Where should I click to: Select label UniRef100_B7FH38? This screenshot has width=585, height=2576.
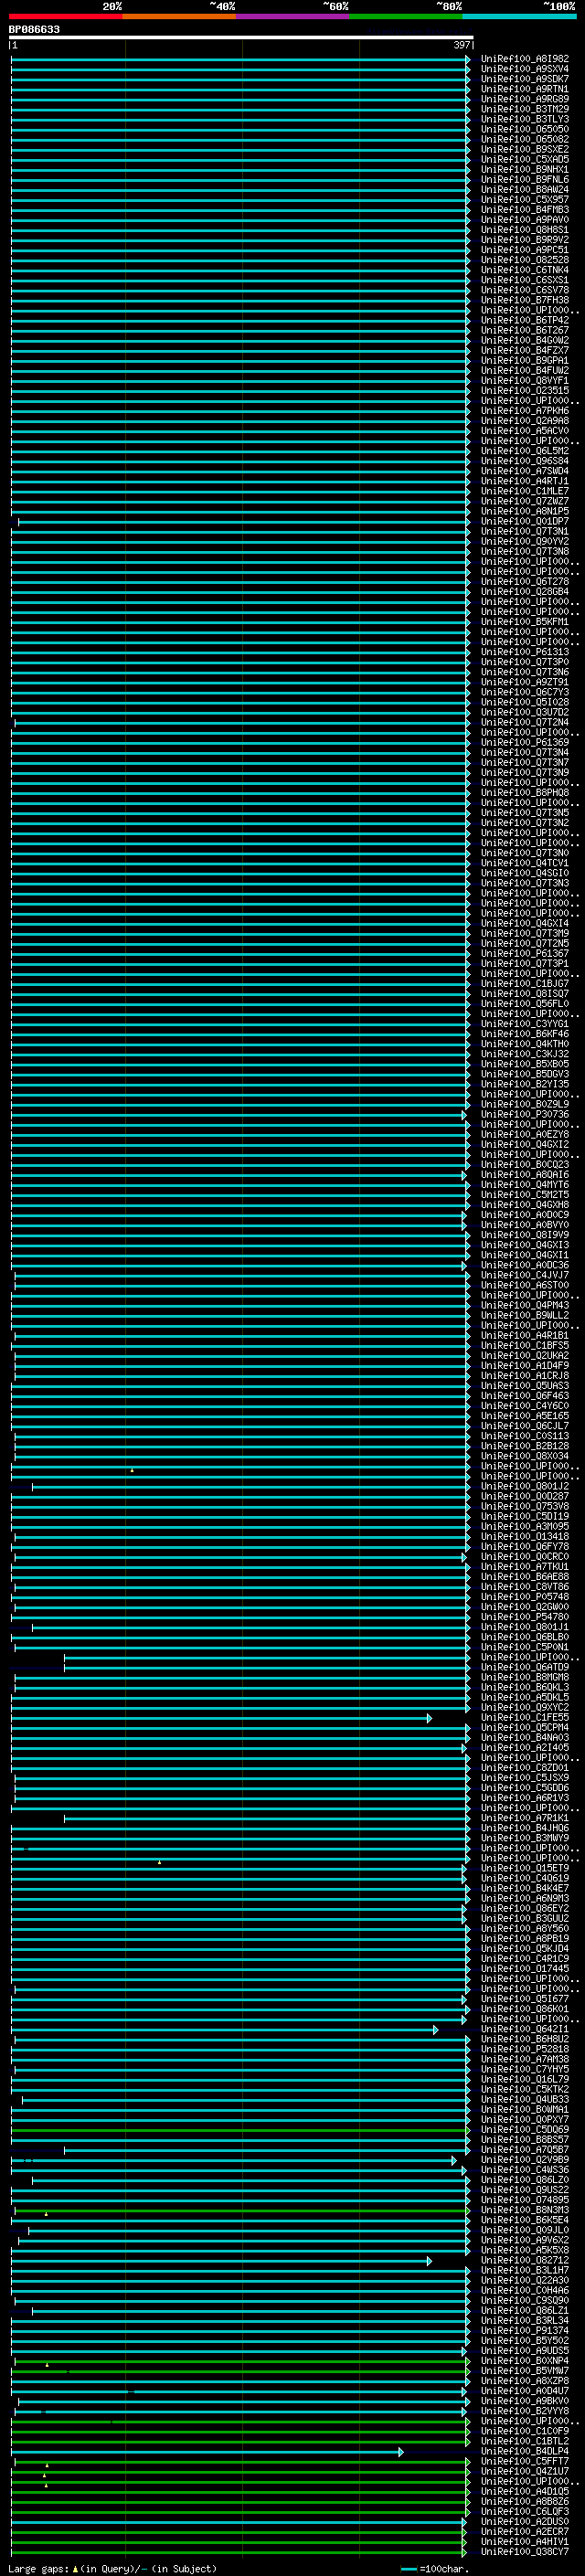tap(525, 300)
